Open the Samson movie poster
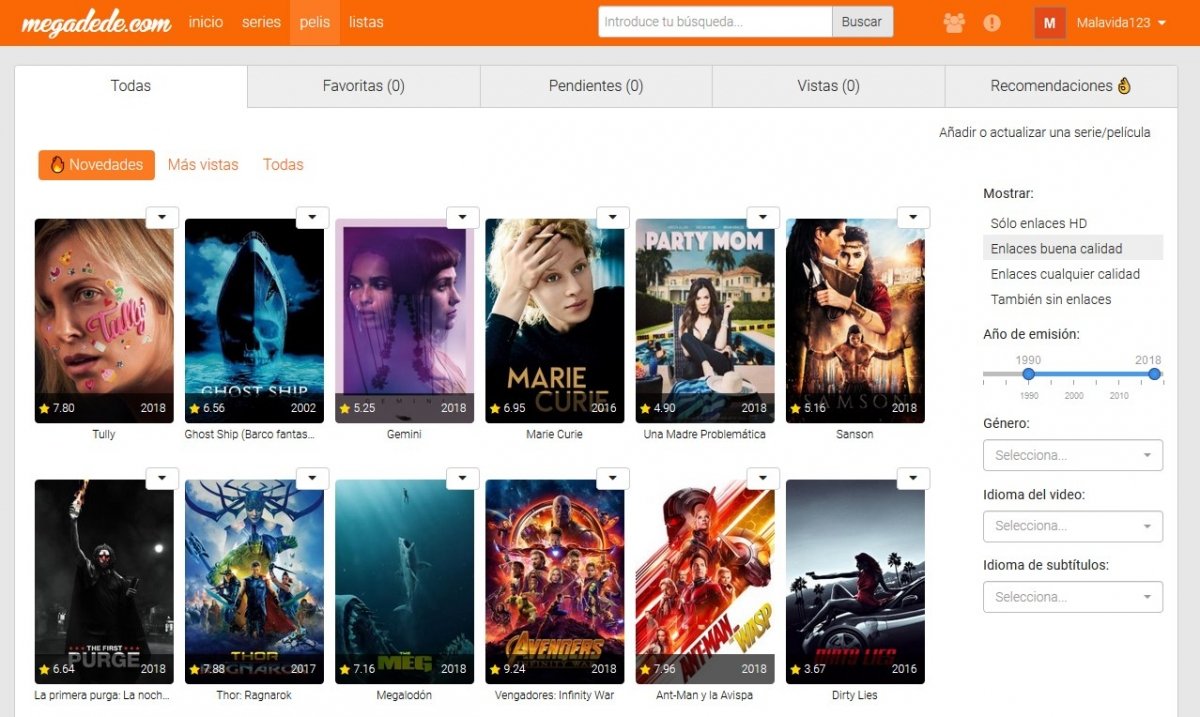Image resolution: width=1200 pixels, height=717 pixels. (855, 321)
